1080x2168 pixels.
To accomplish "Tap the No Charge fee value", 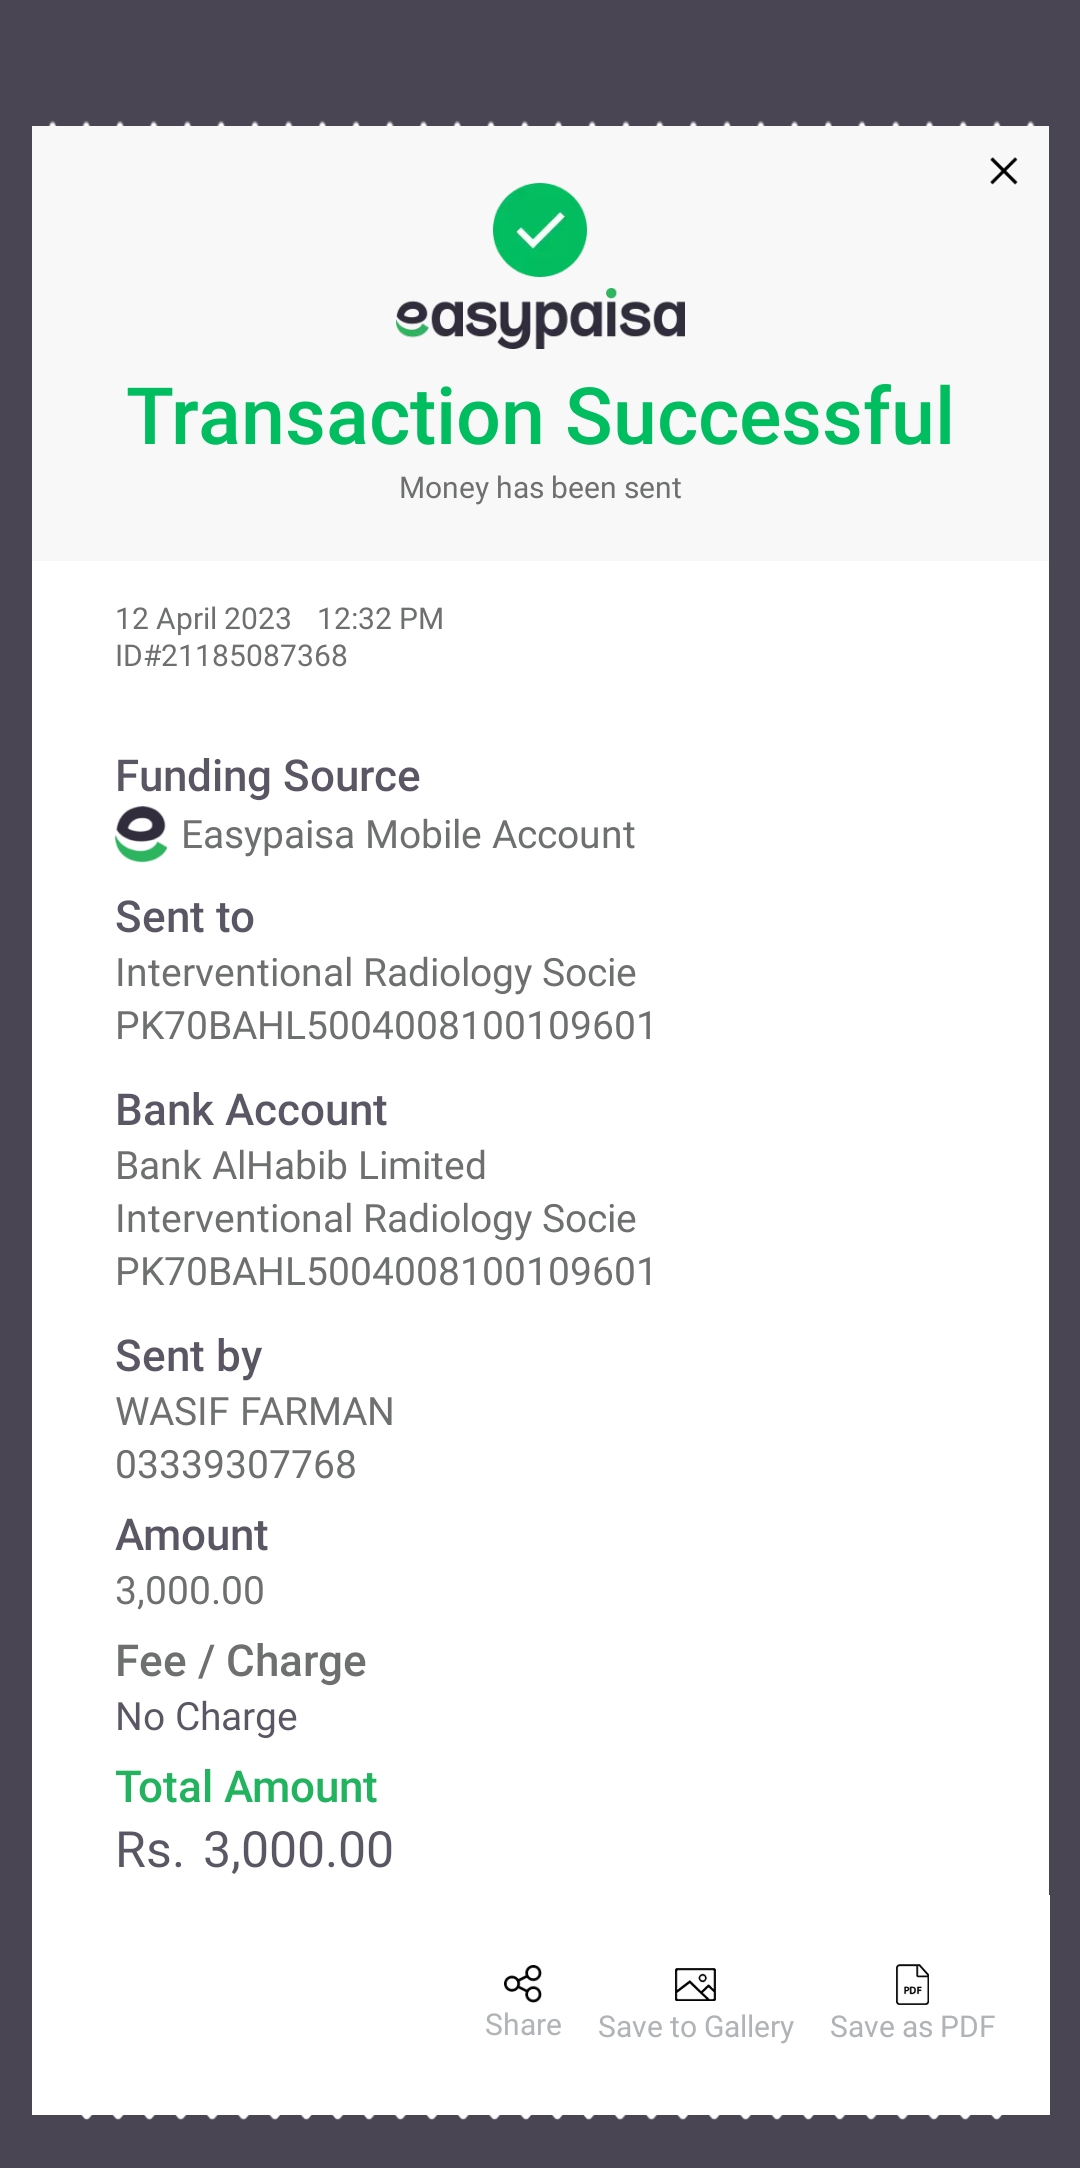I will click(207, 1717).
